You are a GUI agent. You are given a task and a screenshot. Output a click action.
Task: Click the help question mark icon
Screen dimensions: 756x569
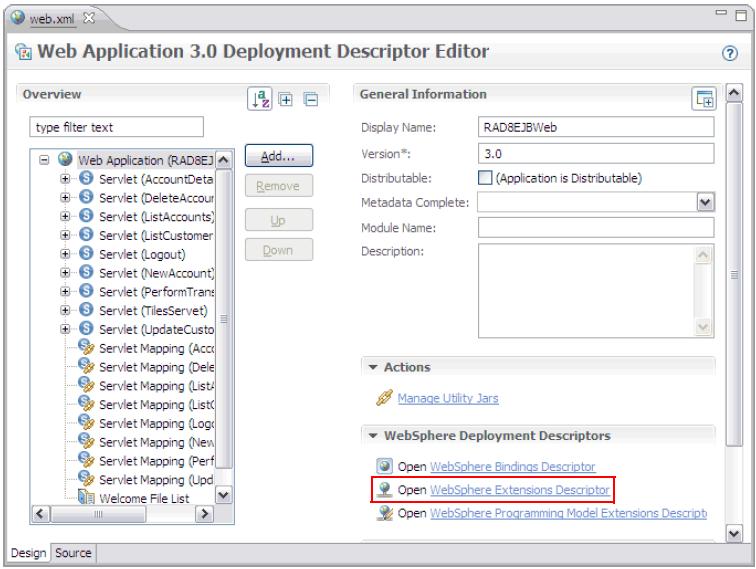(730, 53)
